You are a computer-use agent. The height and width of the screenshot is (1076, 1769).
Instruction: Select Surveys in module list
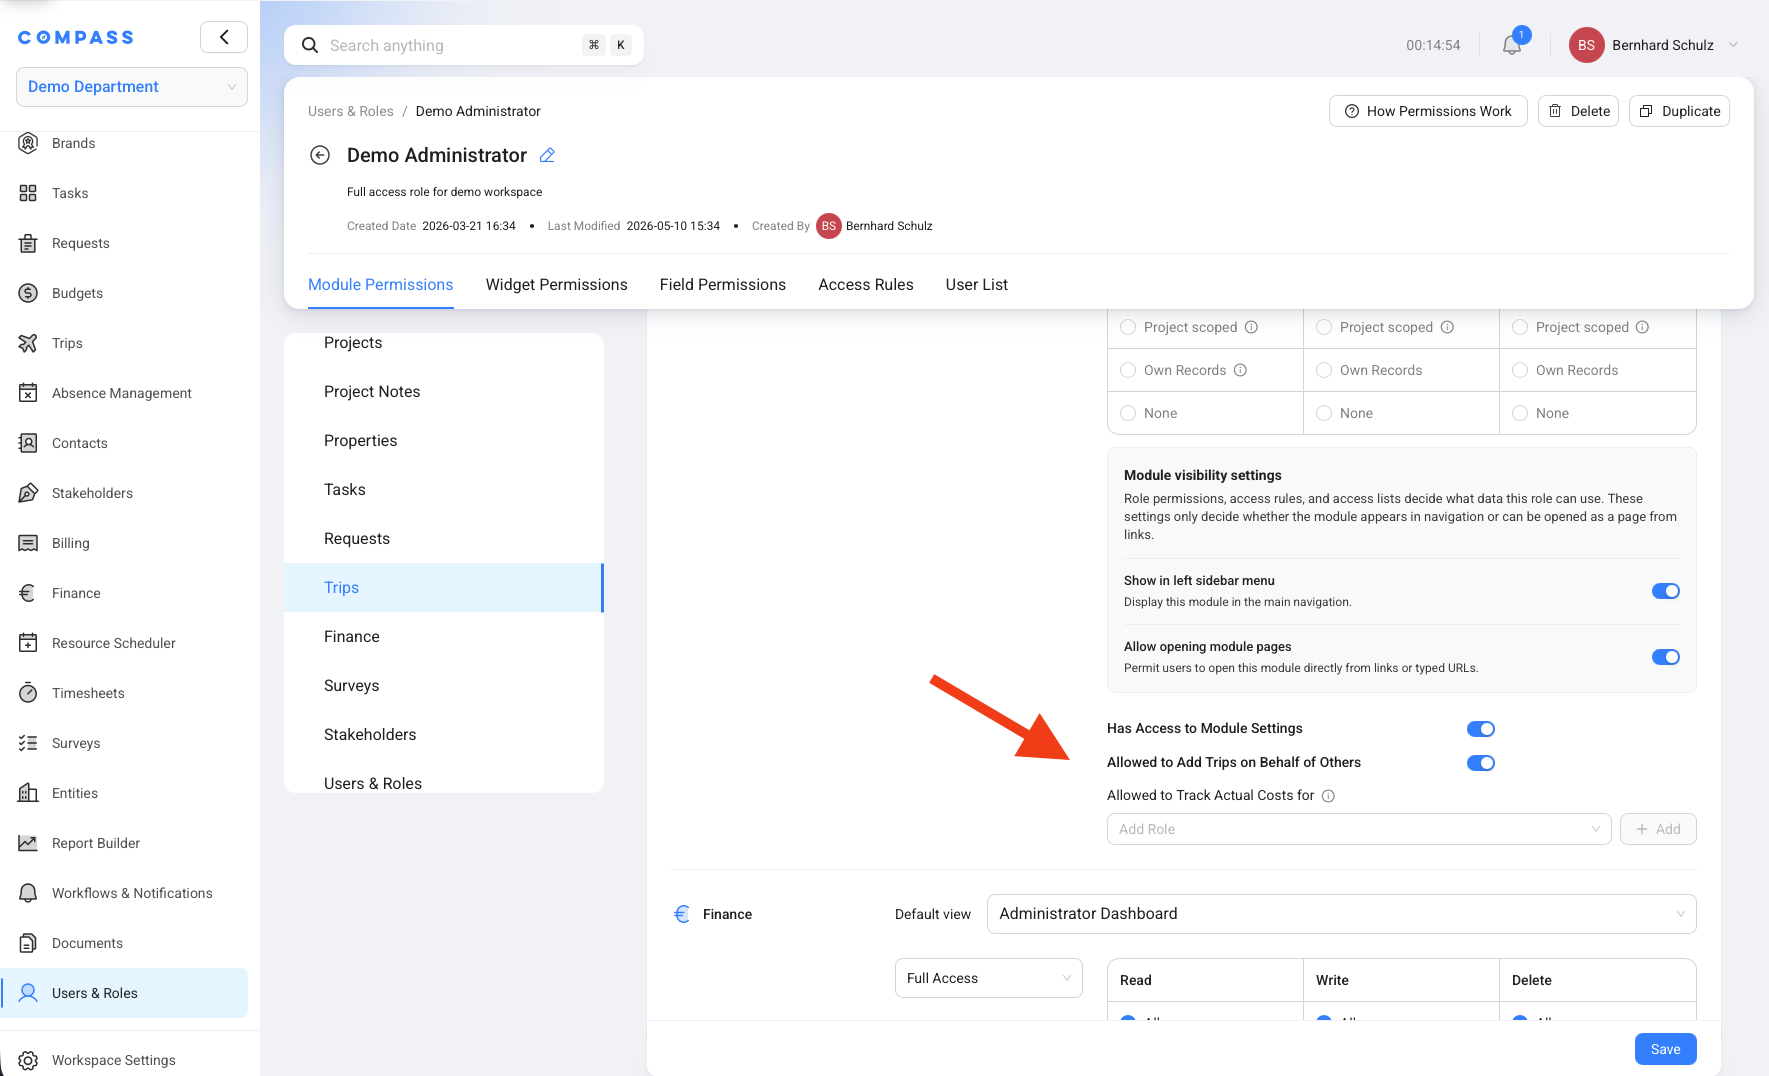coord(444,686)
